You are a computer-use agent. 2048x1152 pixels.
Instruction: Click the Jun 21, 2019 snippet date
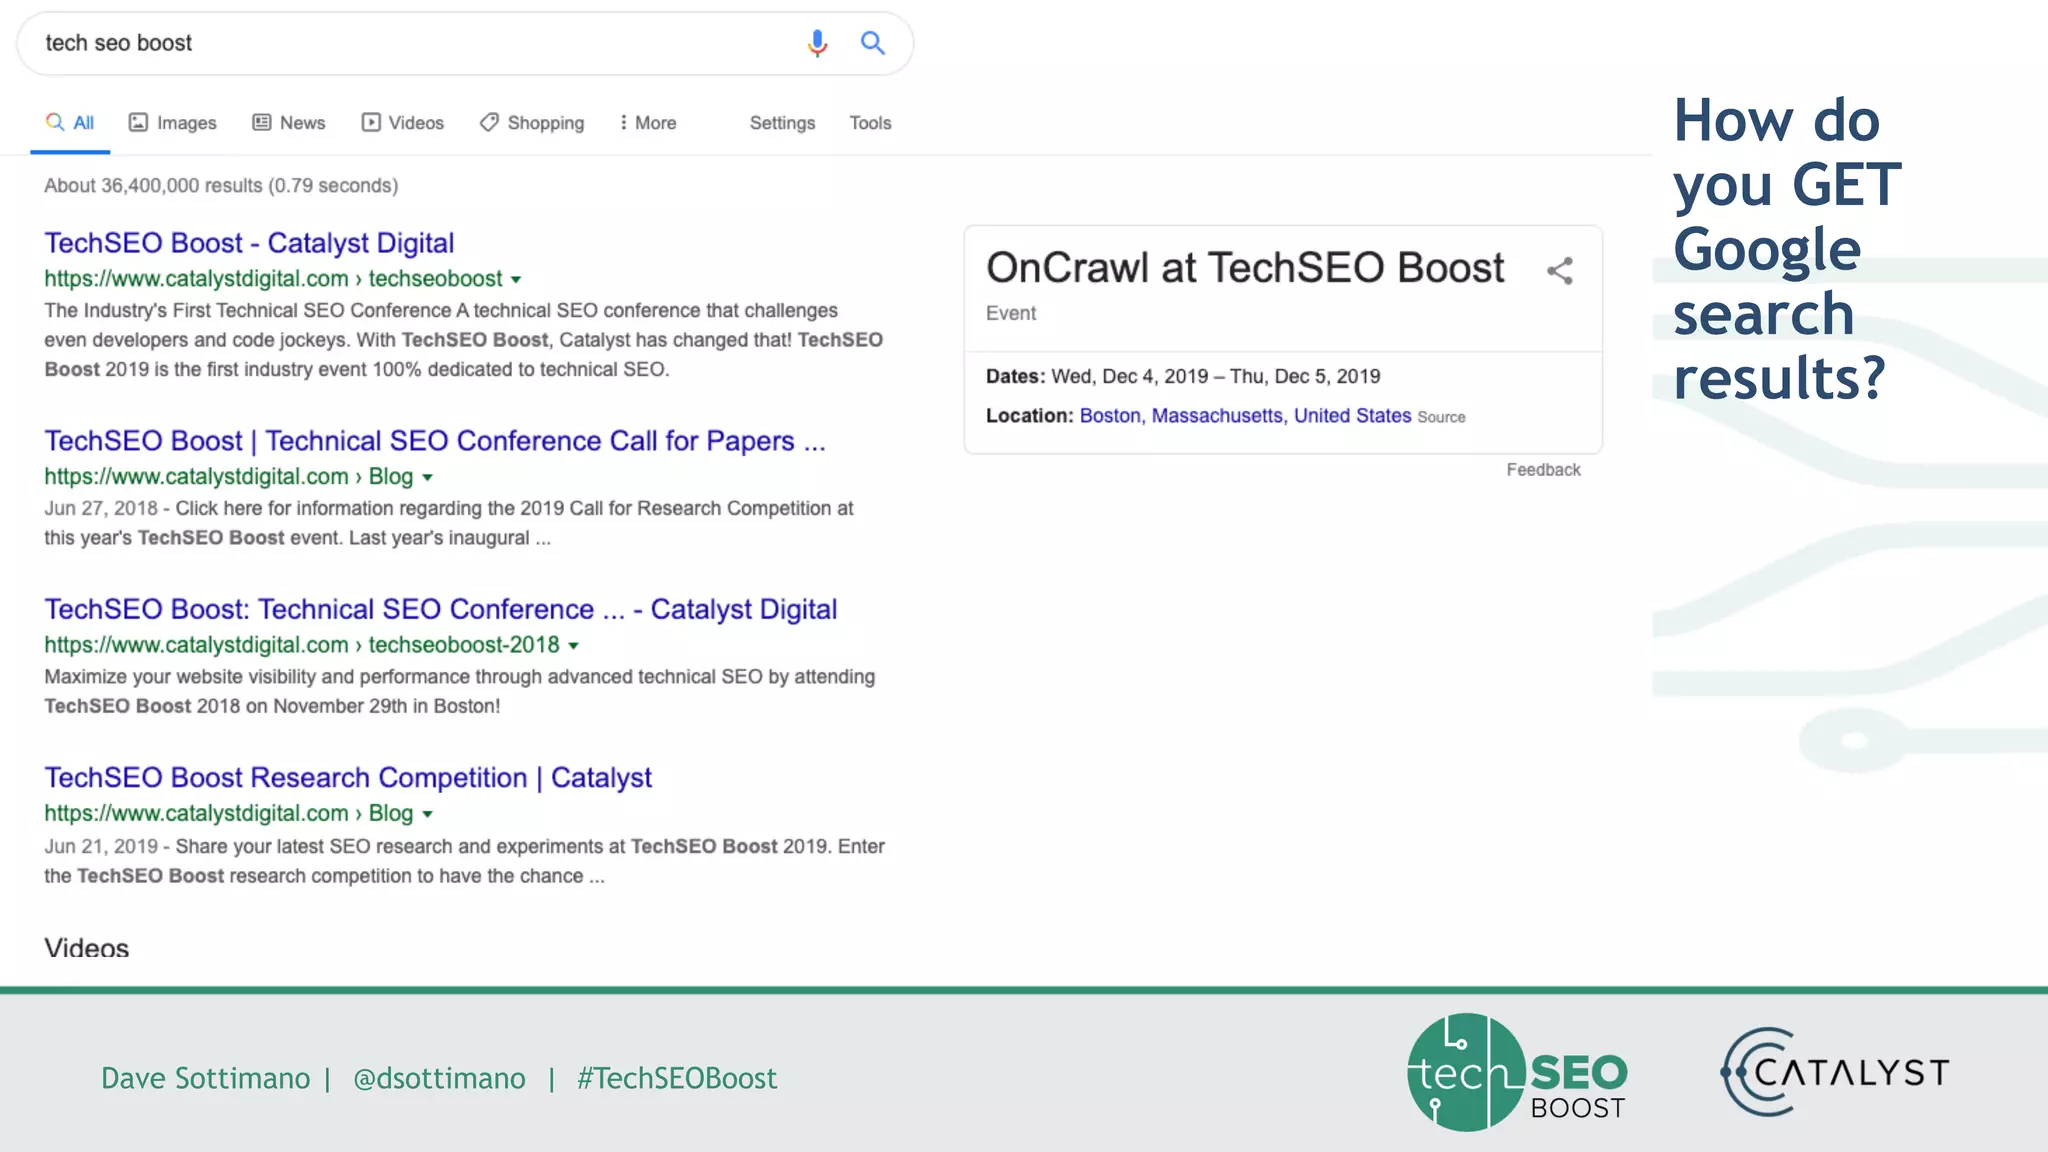(101, 846)
